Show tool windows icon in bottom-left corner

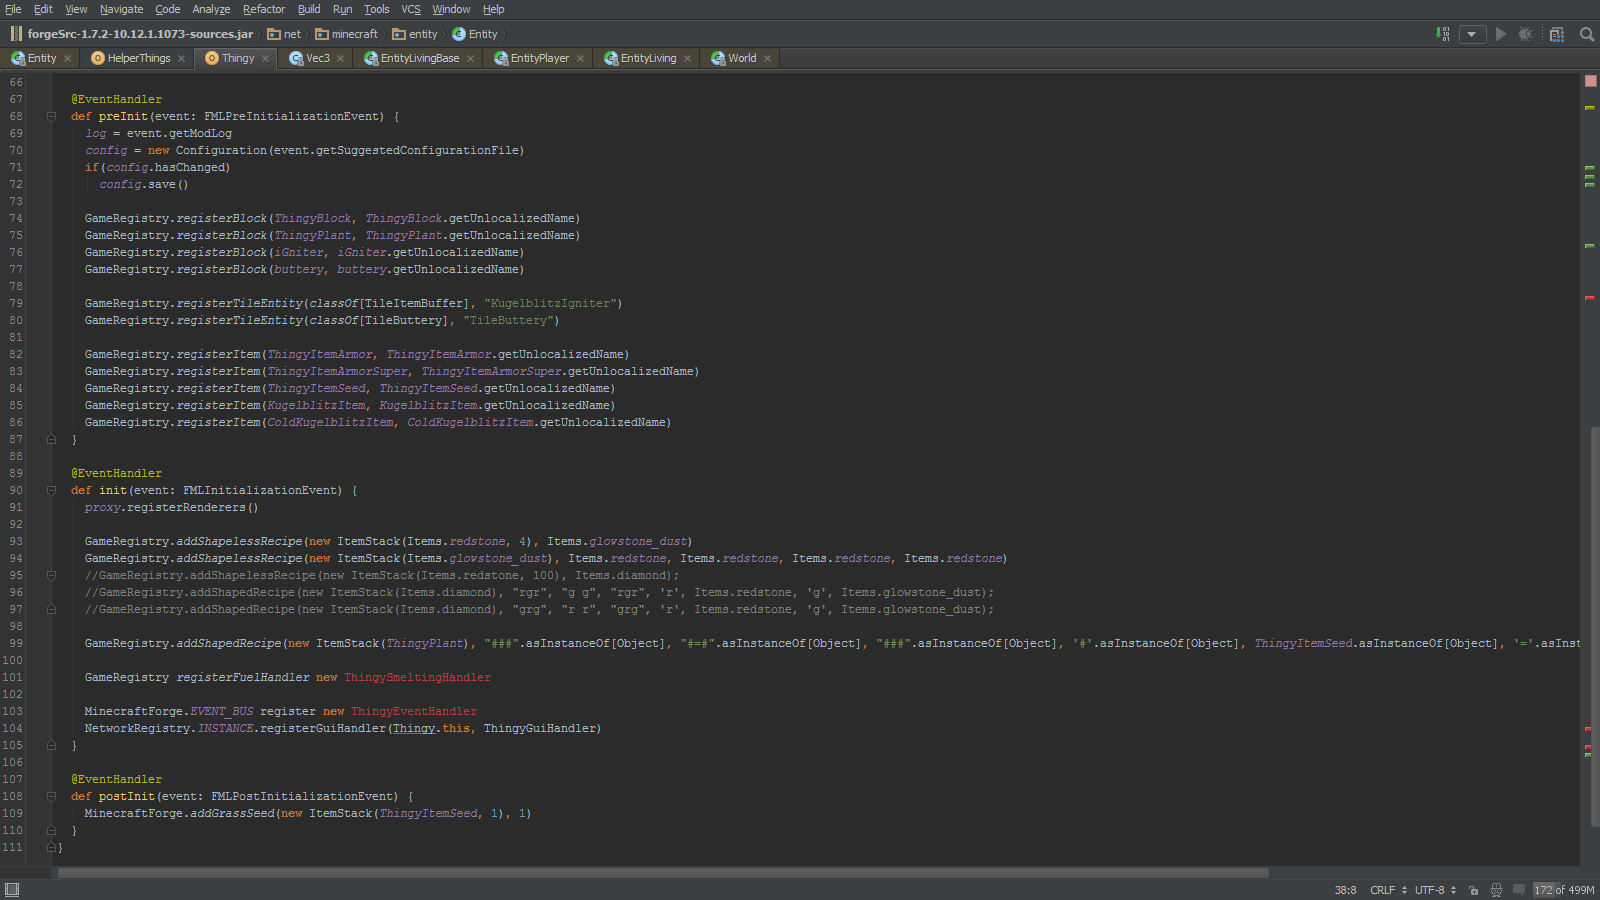tap(12, 890)
